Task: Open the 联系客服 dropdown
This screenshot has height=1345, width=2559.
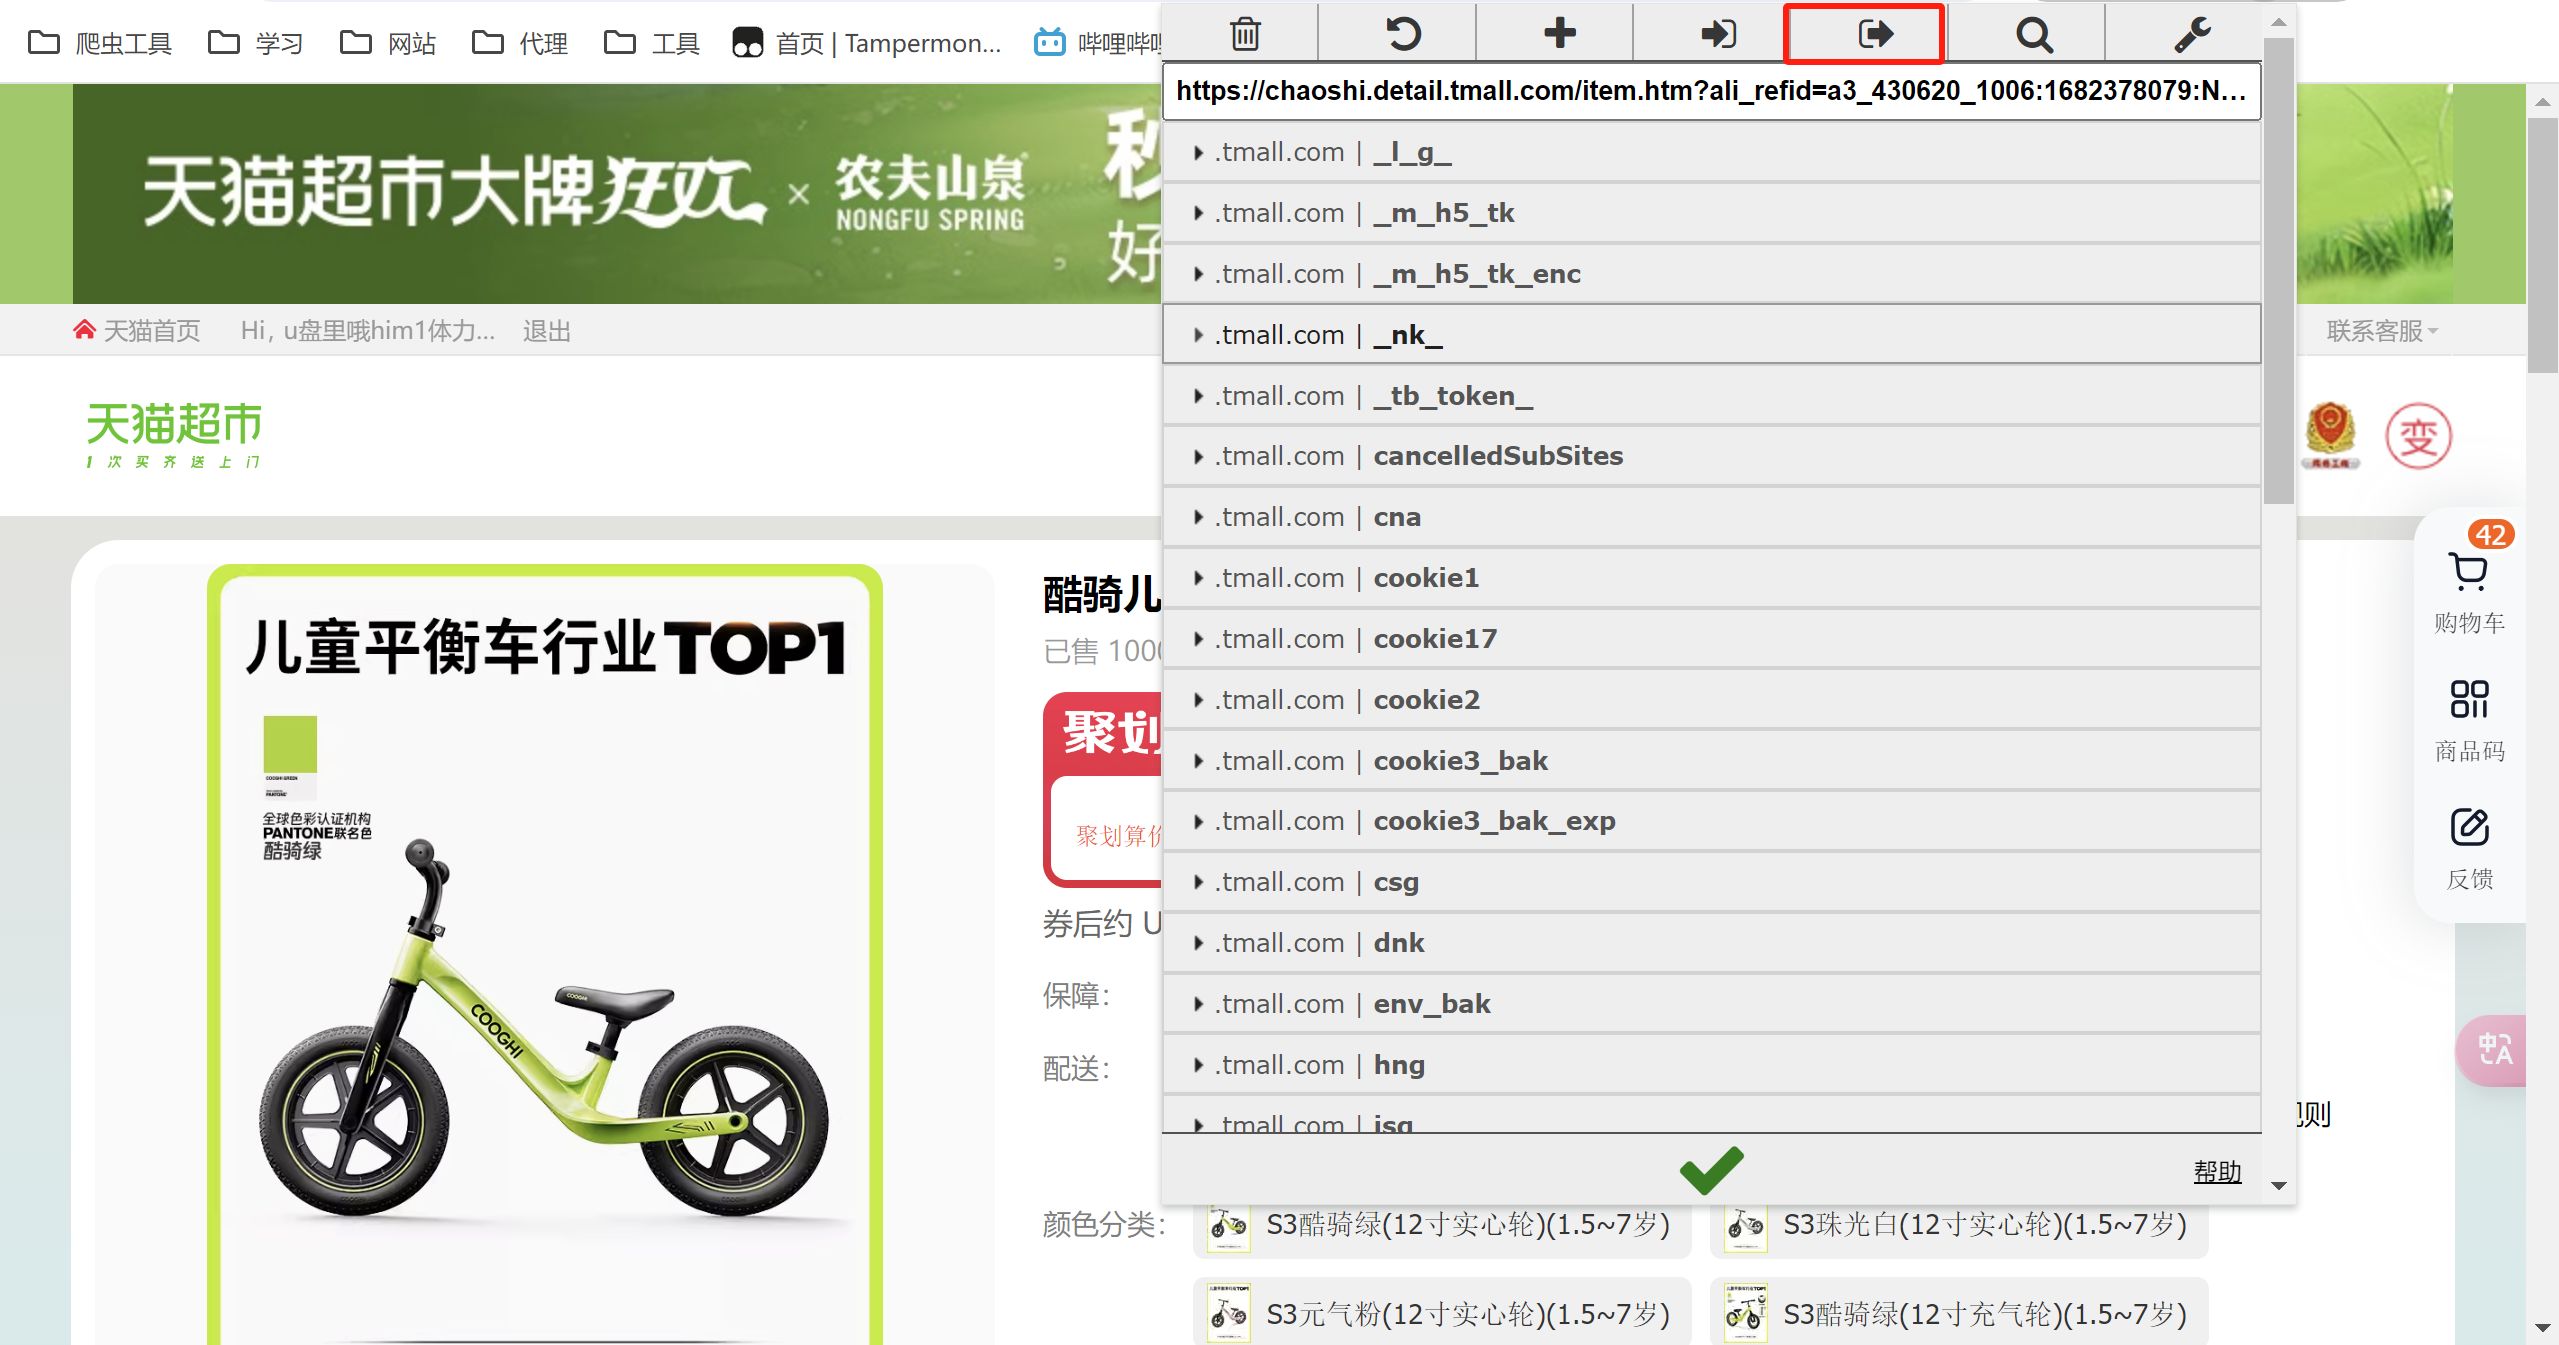Action: click(x=2382, y=331)
